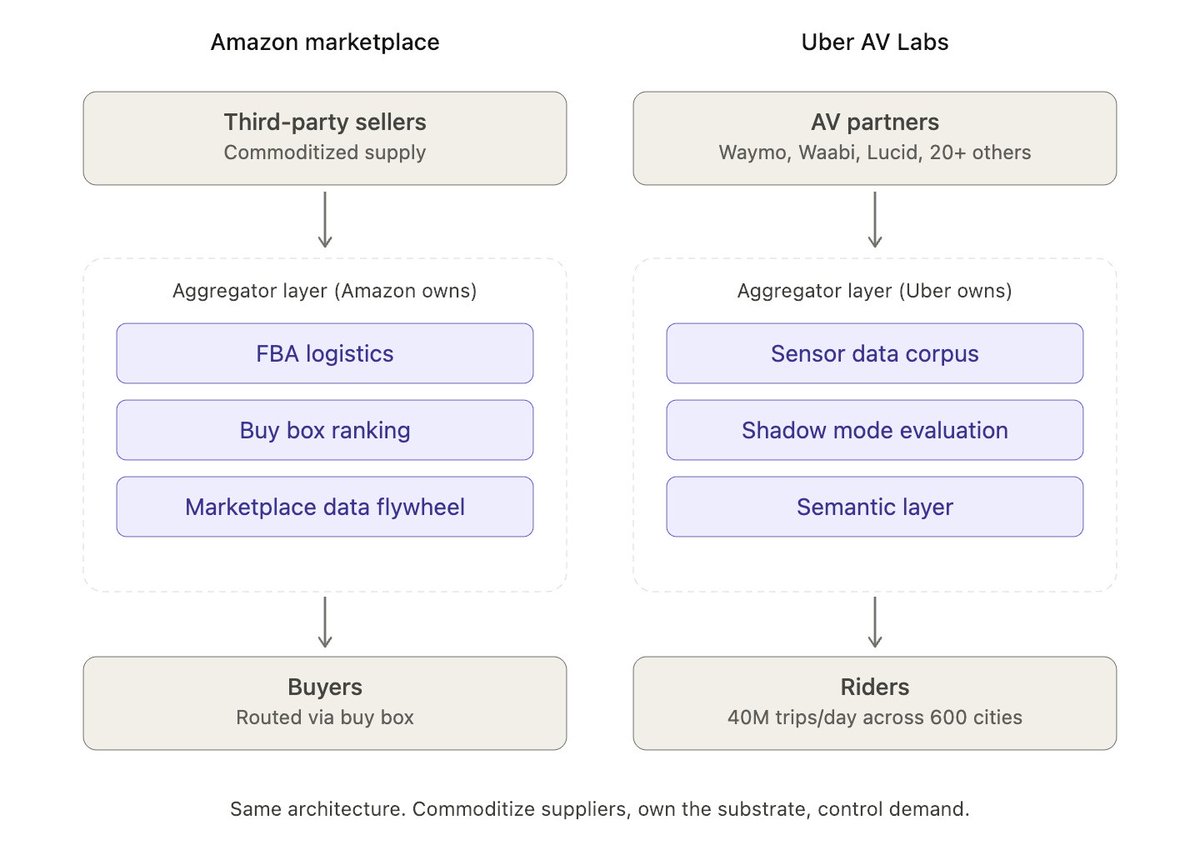The height and width of the screenshot is (850, 1200).
Task: Click the Same architecture caption text
Action: (x=600, y=809)
